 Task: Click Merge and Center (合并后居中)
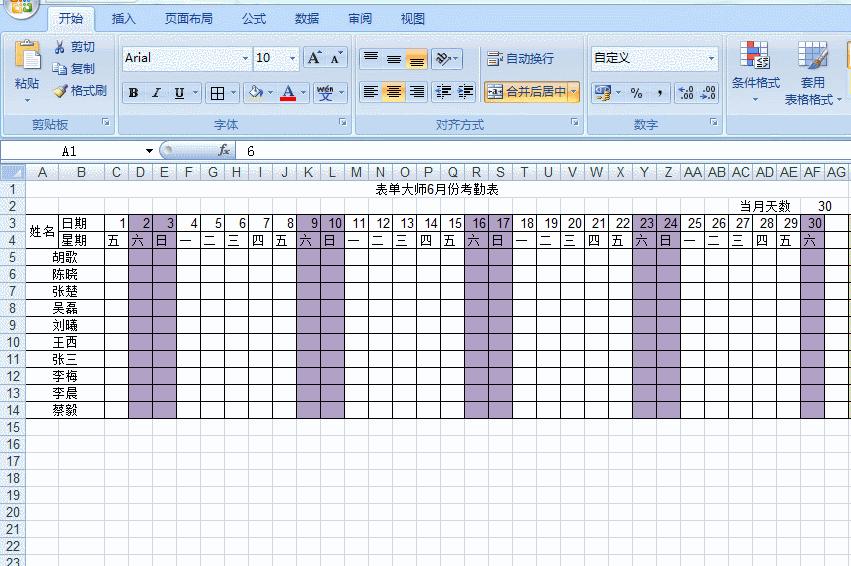tap(526, 92)
